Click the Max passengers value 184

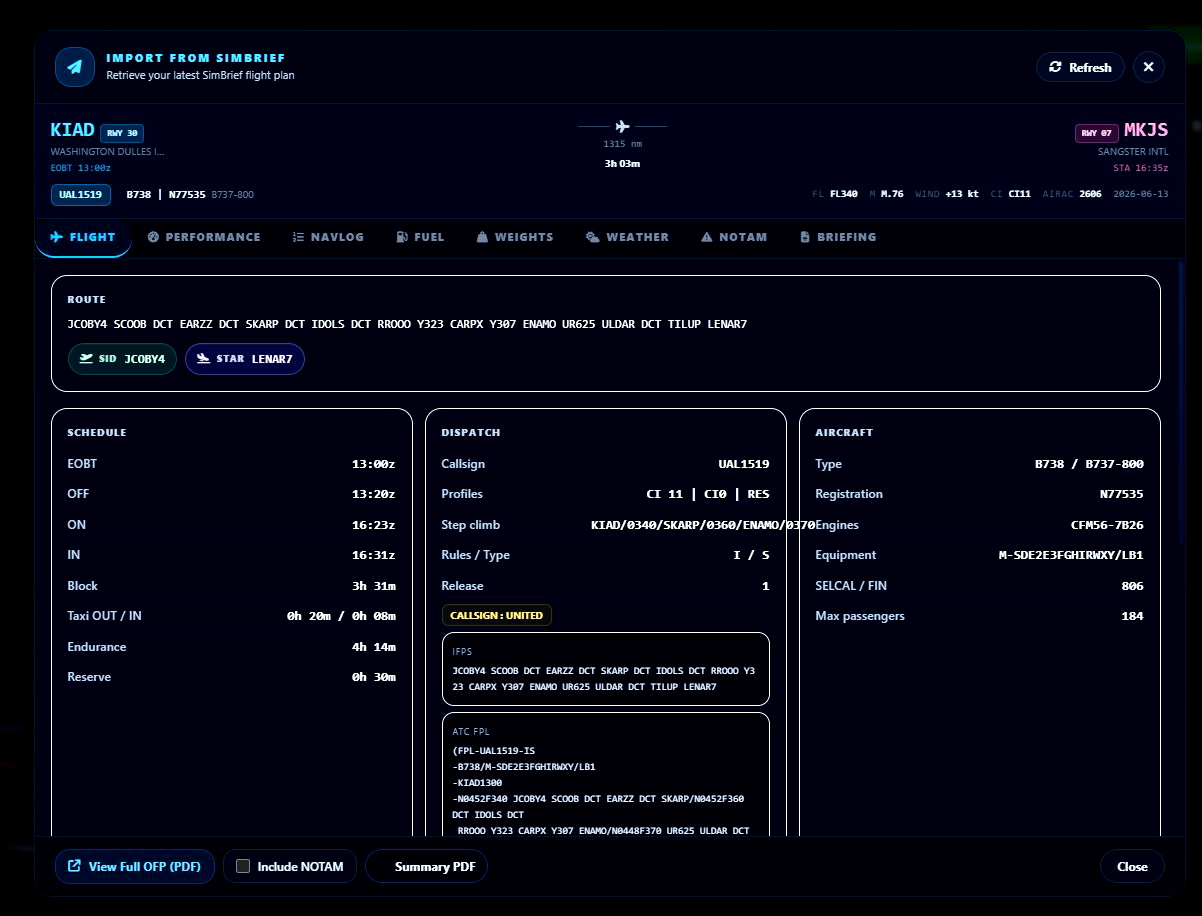point(1132,616)
